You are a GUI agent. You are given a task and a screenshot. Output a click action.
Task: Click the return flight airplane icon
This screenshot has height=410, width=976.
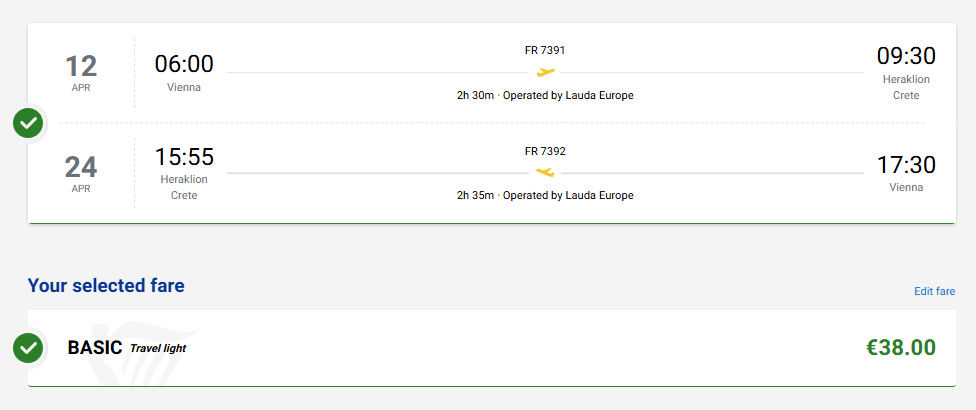click(545, 173)
